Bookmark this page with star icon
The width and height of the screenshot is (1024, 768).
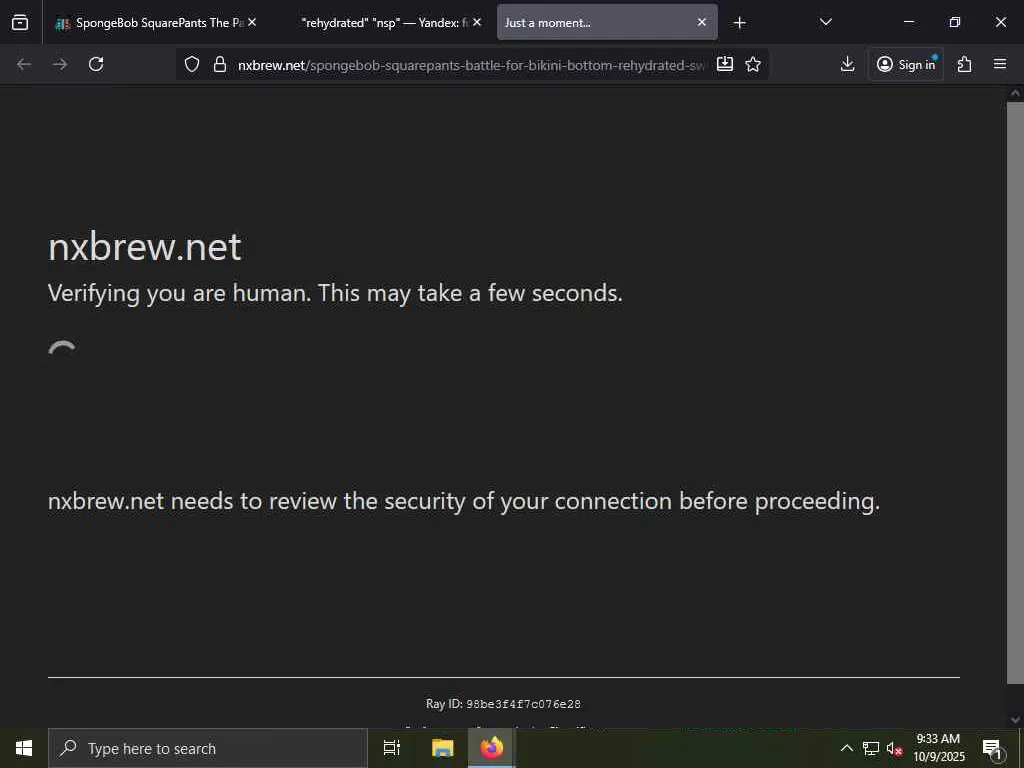[x=753, y=64]
